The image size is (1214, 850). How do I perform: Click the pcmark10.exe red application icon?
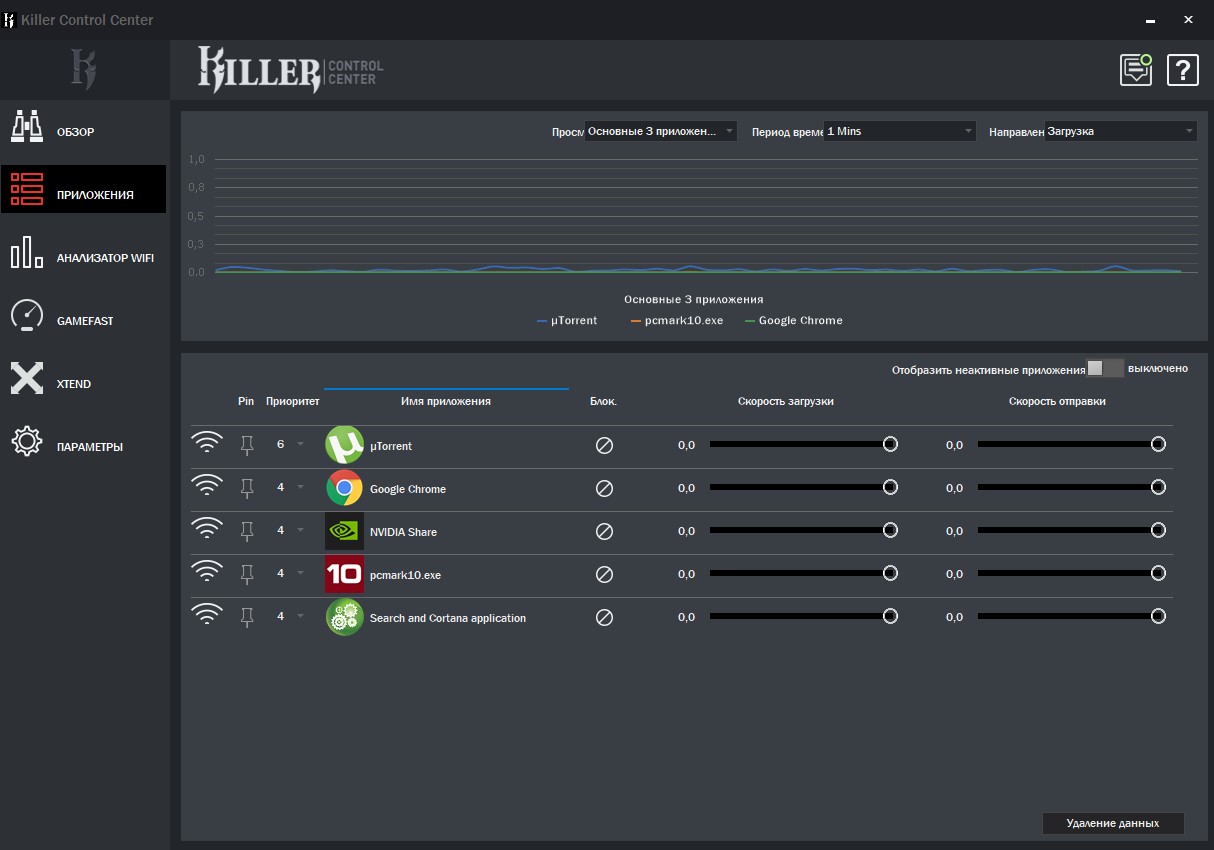[x=344, y=575]
